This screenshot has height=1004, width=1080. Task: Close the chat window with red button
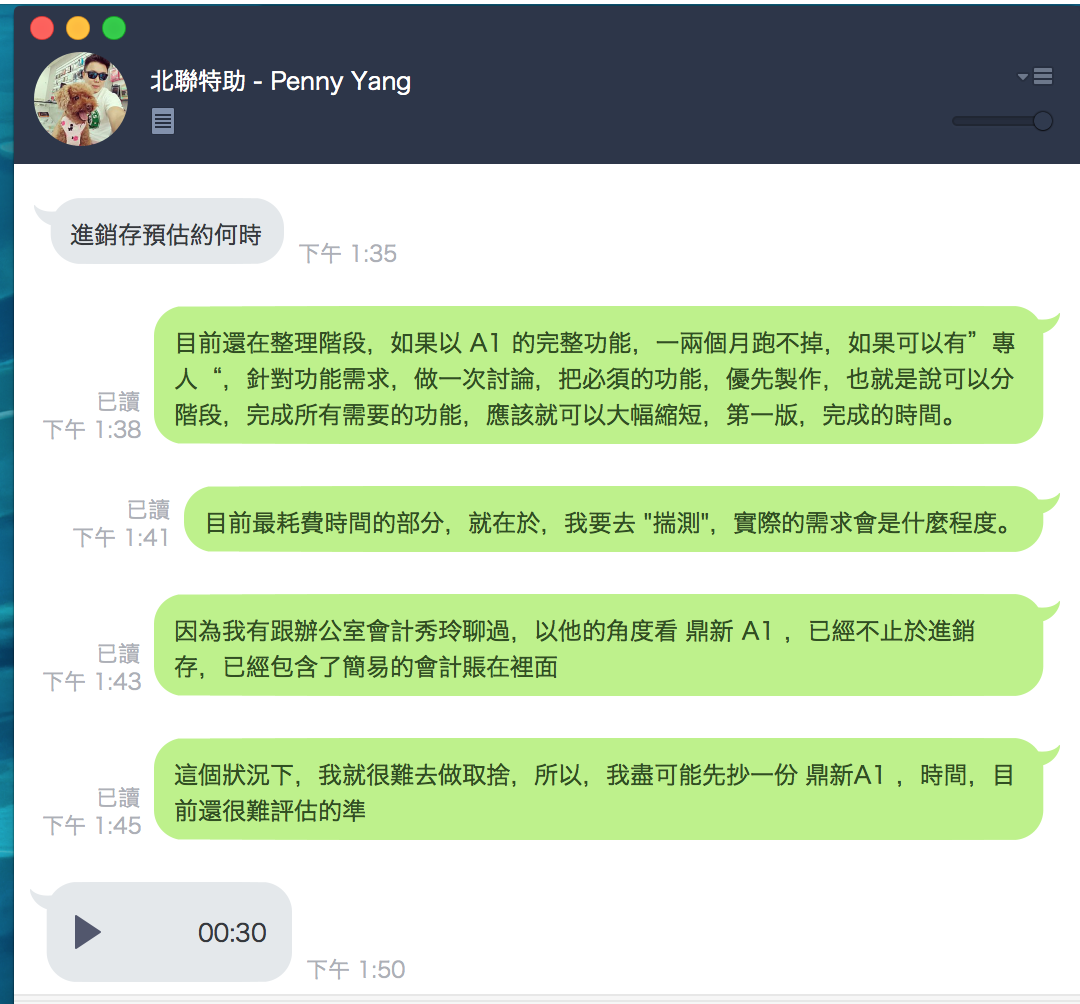pyautogui.click(x=42, y=28)
